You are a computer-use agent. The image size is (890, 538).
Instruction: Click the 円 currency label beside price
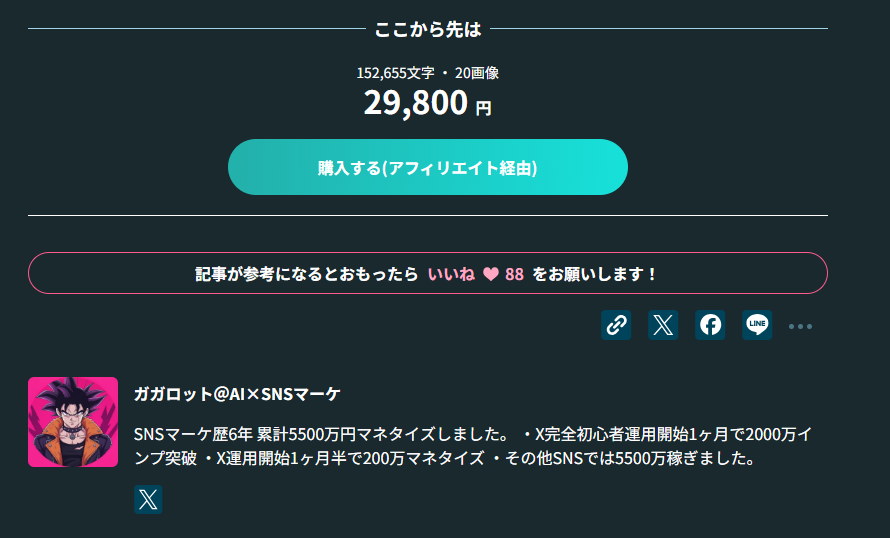[x=483, y=108]
